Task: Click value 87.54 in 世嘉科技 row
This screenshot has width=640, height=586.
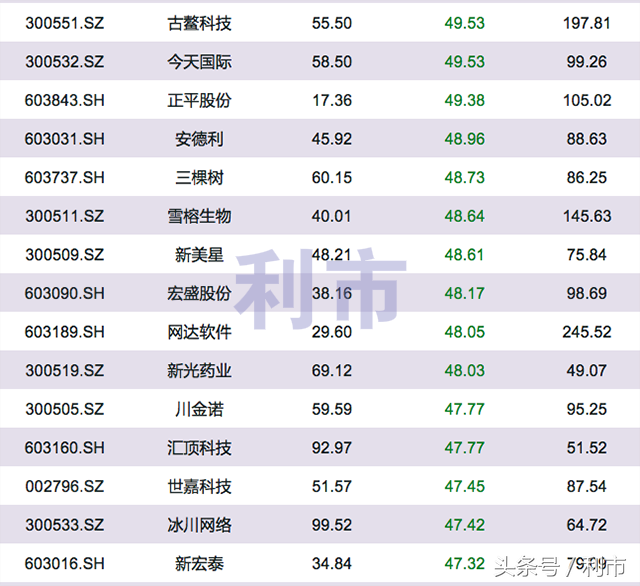Action: 587,486
